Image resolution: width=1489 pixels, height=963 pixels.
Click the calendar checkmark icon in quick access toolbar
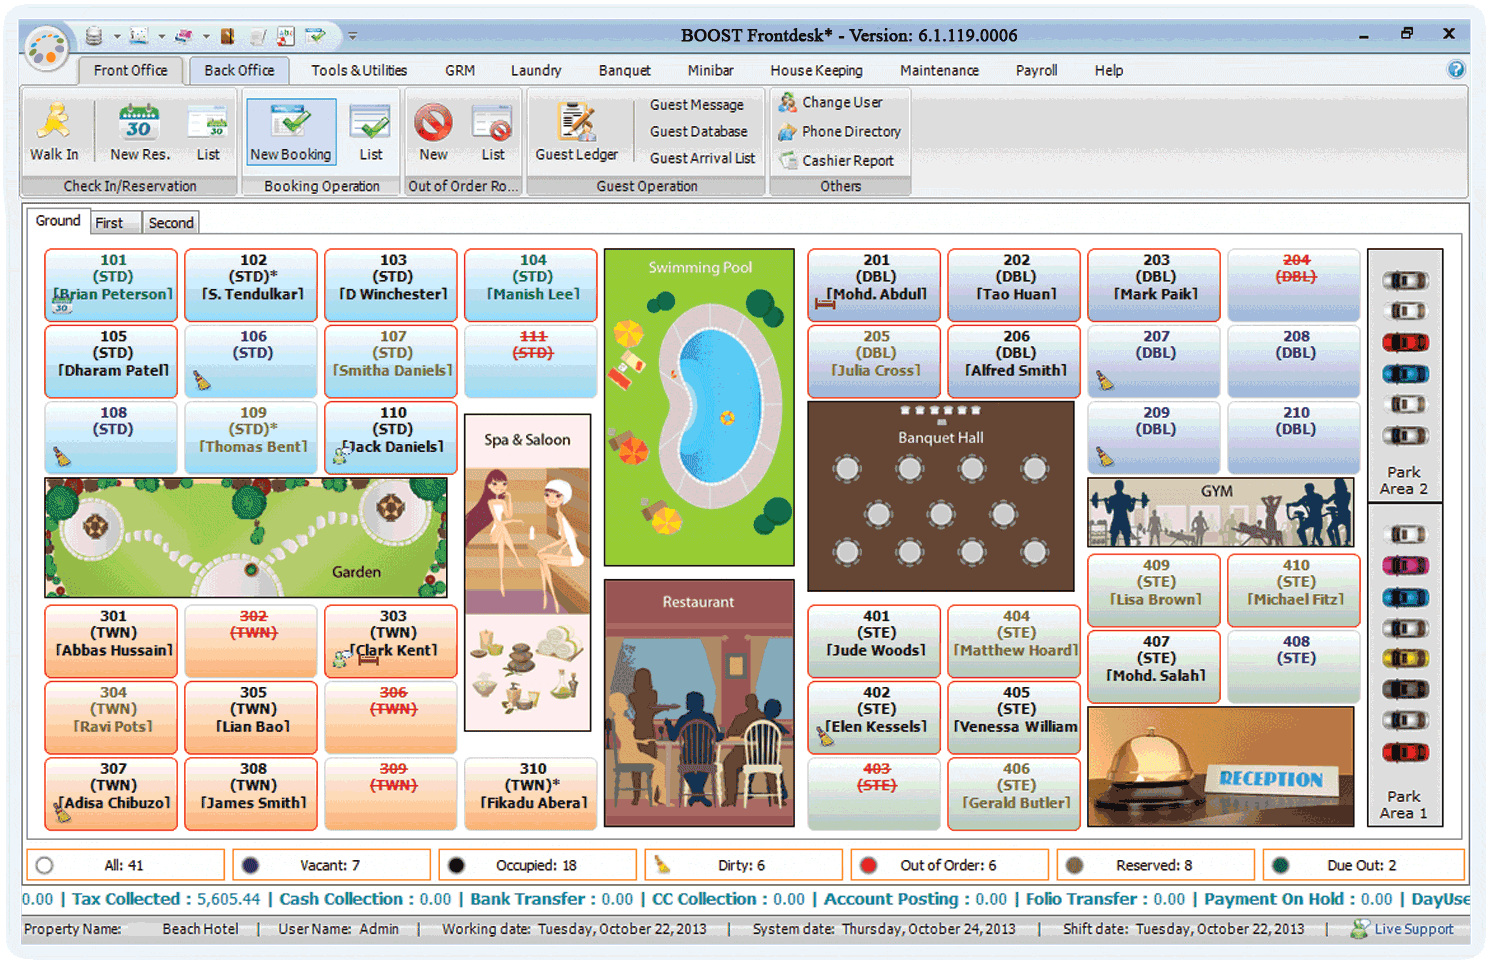coord(316,36)
